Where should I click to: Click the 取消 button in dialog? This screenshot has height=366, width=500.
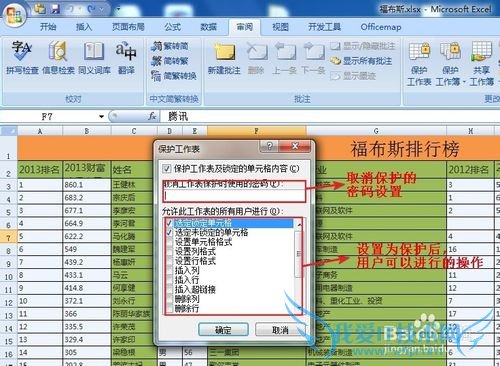280,330
